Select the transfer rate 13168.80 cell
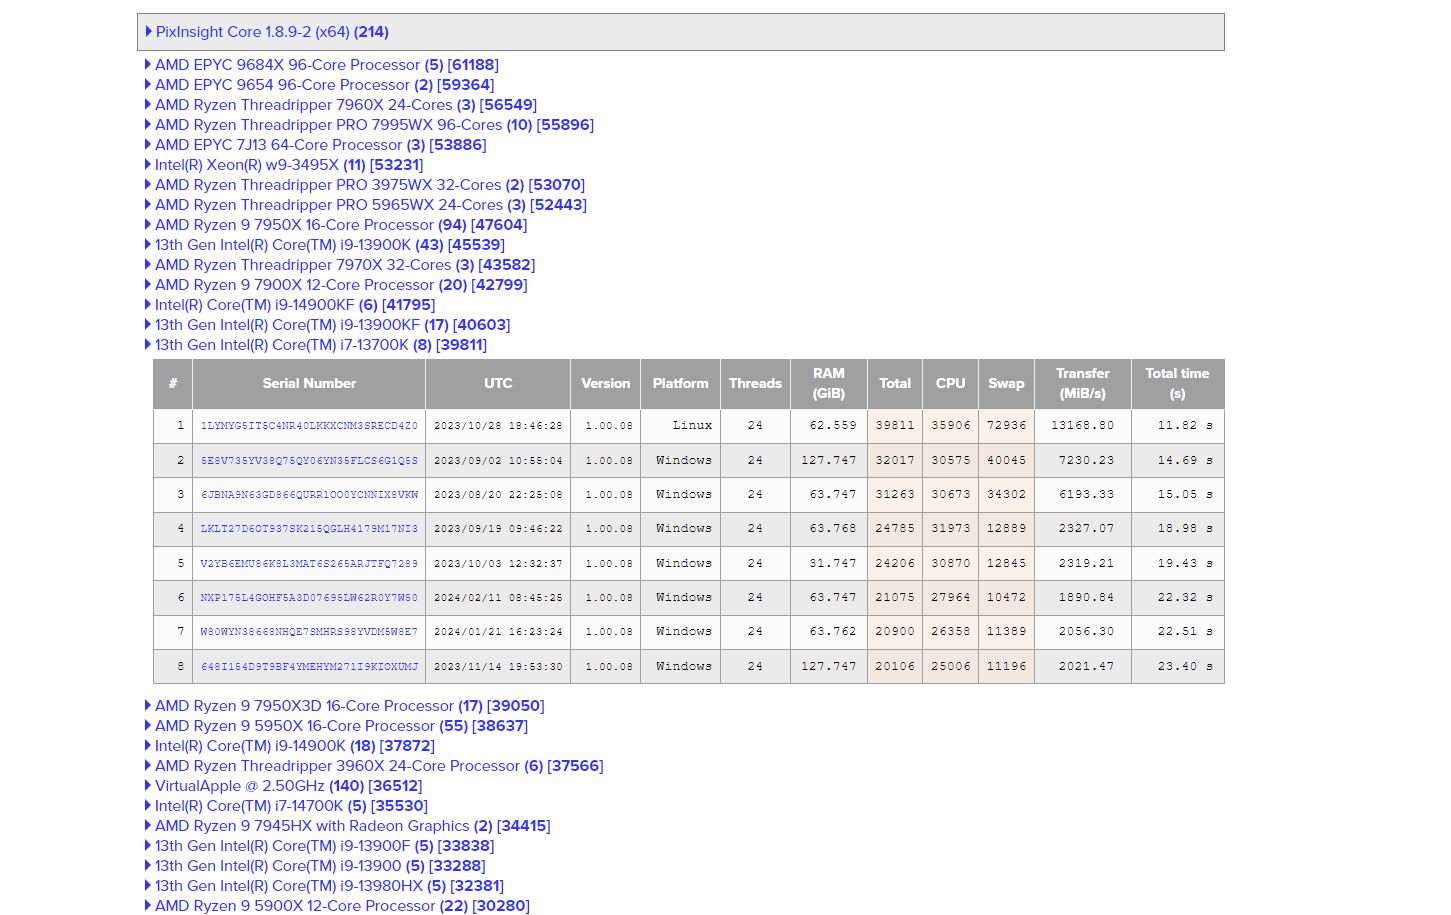Viewport: 1451px width, 915px height. click(x=1083, y=426)
